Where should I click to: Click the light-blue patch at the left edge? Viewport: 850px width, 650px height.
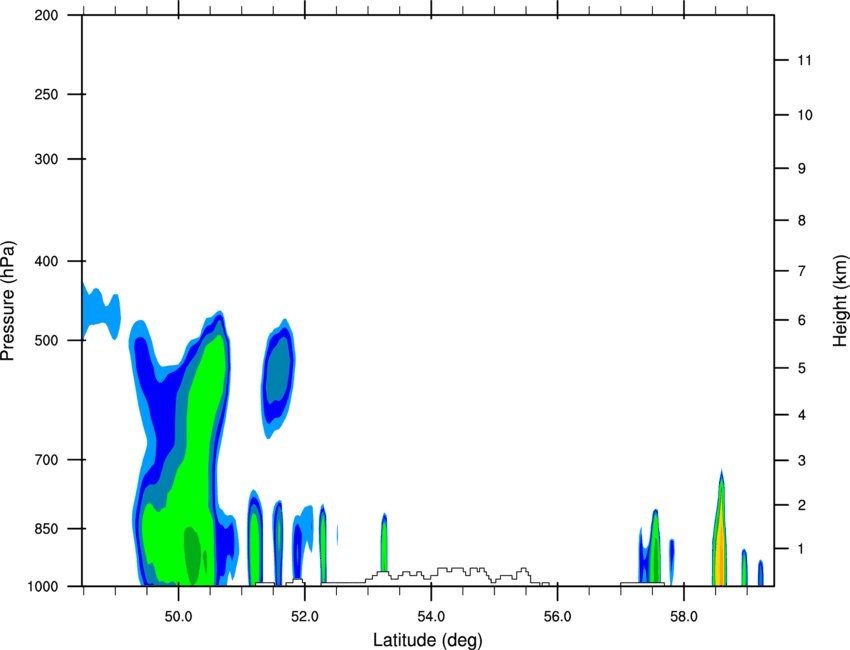tap(100, 312)
